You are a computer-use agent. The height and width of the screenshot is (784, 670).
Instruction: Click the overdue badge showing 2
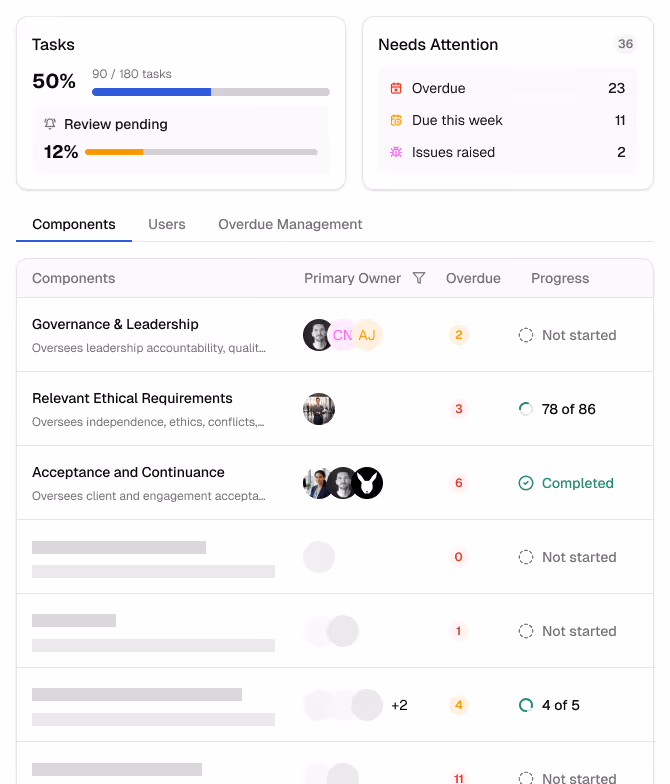point(458,335)
